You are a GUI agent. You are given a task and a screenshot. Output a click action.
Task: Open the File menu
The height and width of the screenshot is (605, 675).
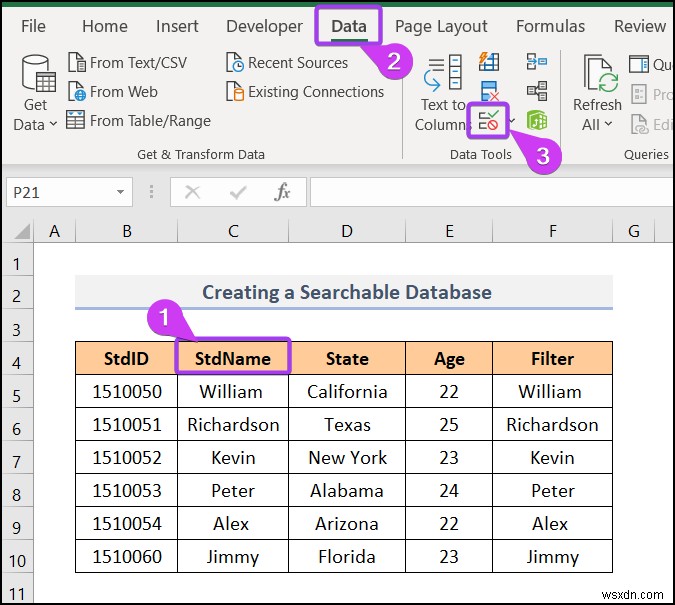click(x=33, y=27)
